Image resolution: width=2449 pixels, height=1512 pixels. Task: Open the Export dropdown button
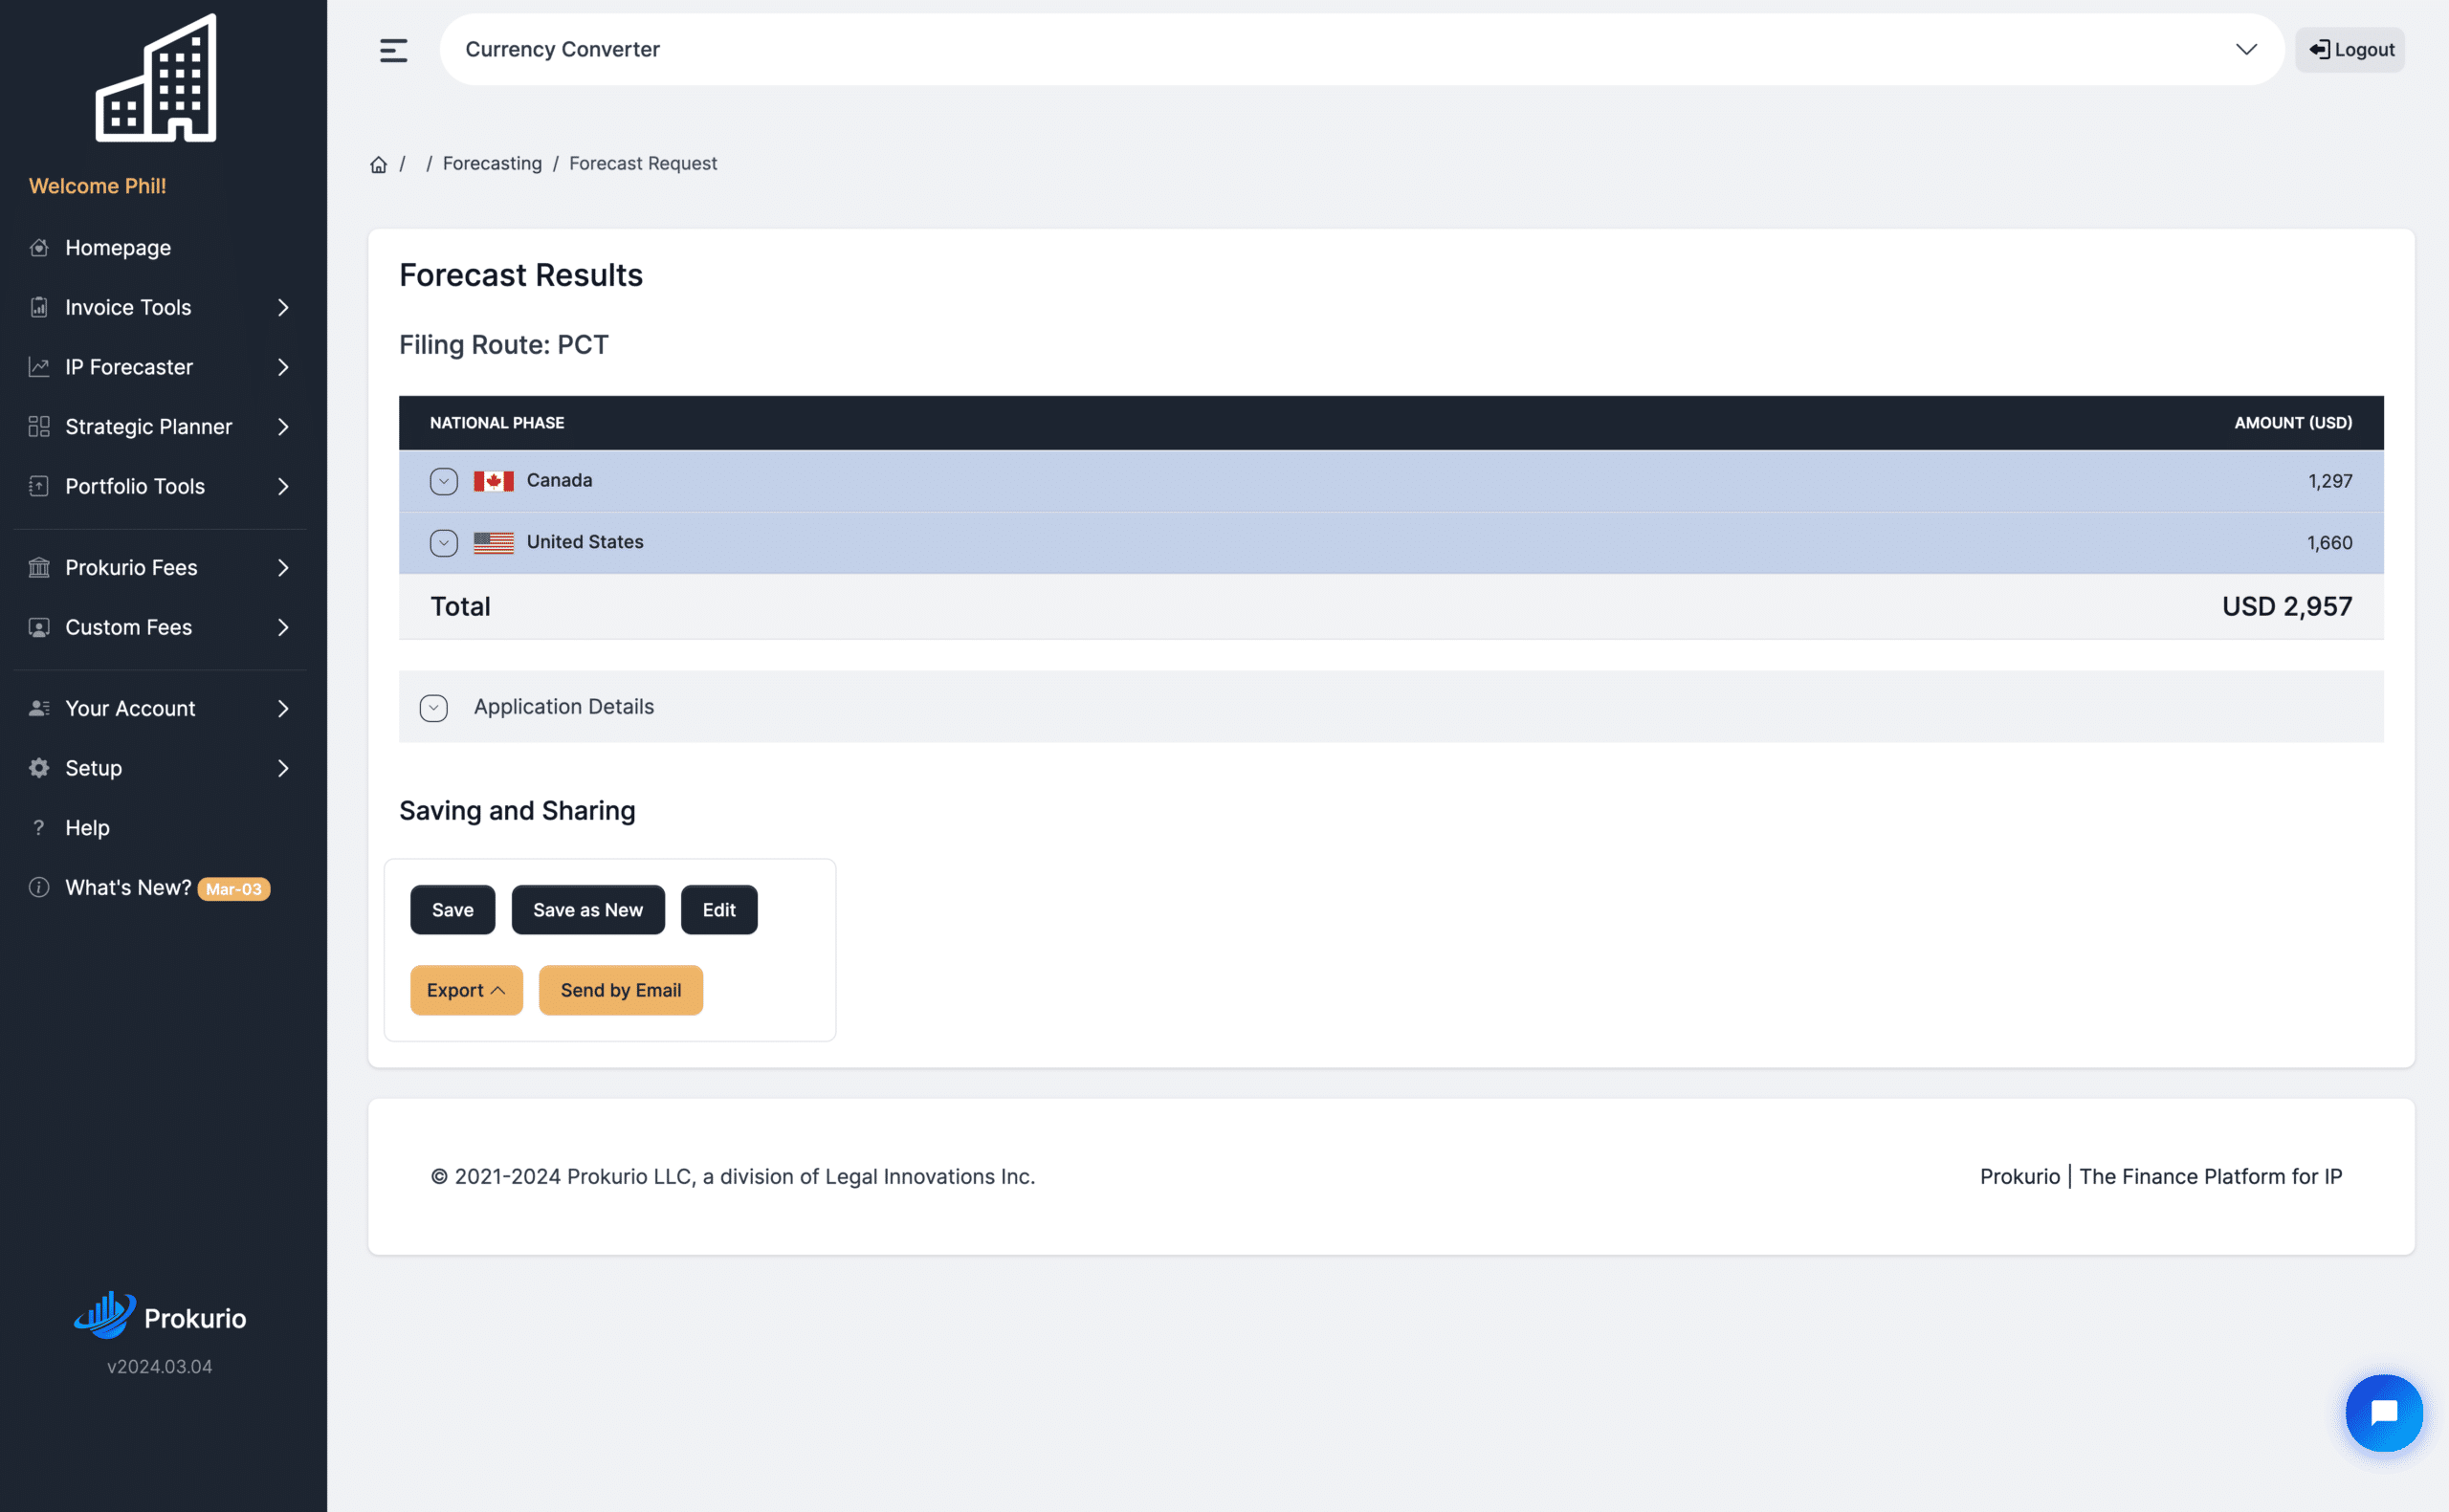click(466, 990)
